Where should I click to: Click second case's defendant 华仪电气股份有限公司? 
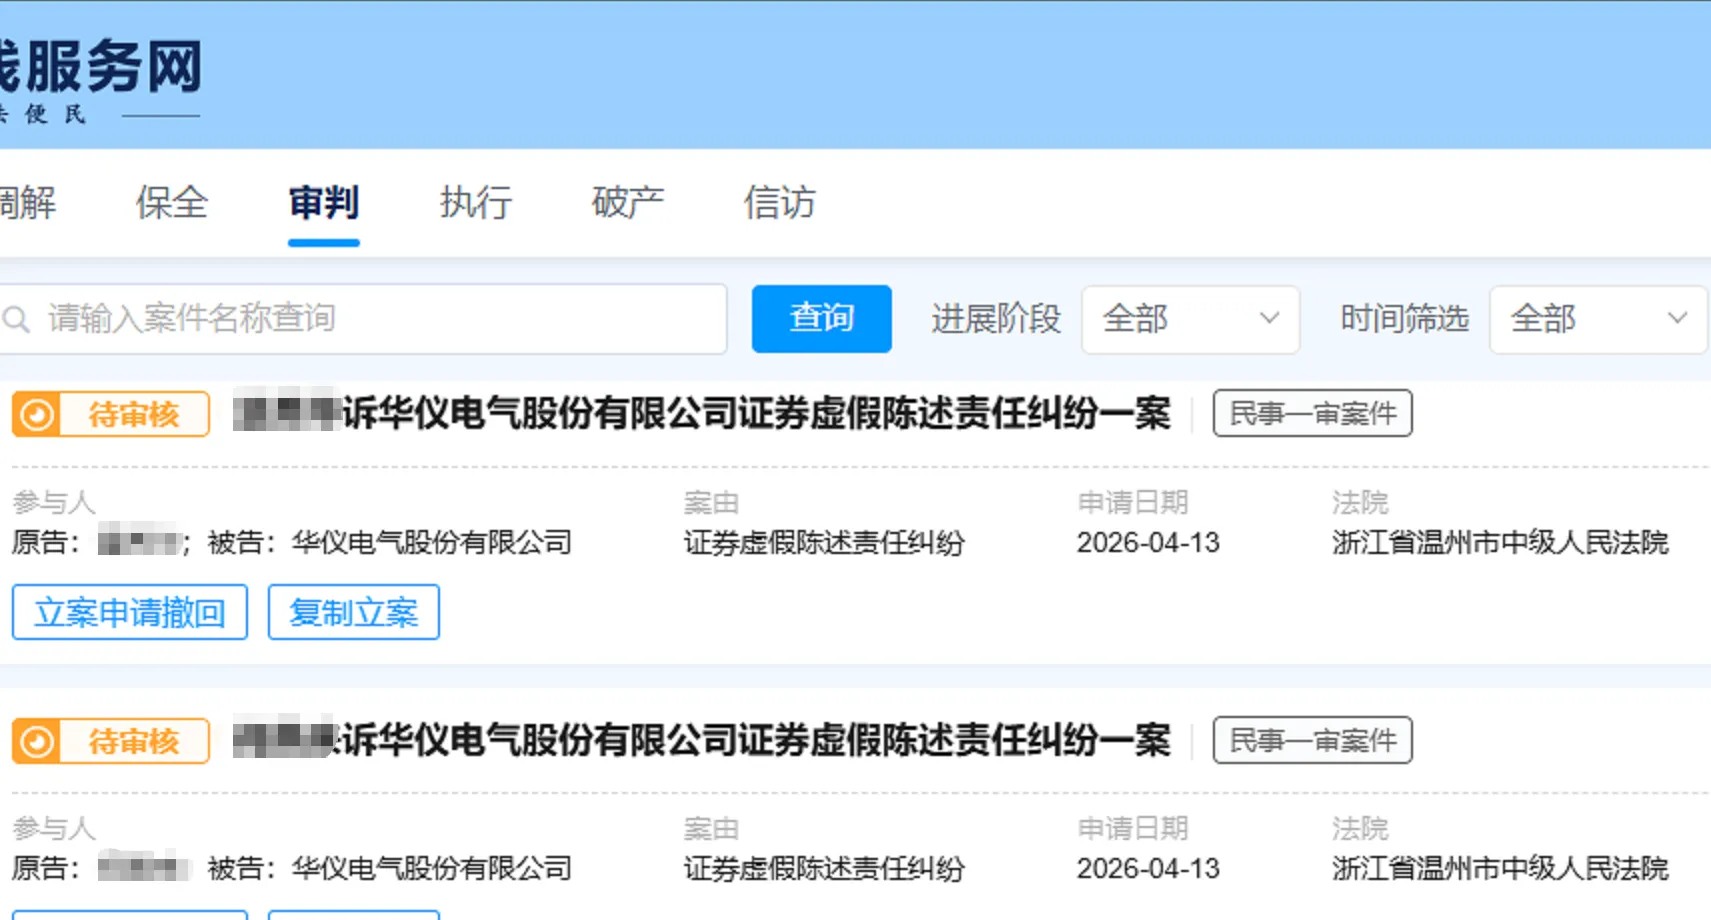coord(432,869)
